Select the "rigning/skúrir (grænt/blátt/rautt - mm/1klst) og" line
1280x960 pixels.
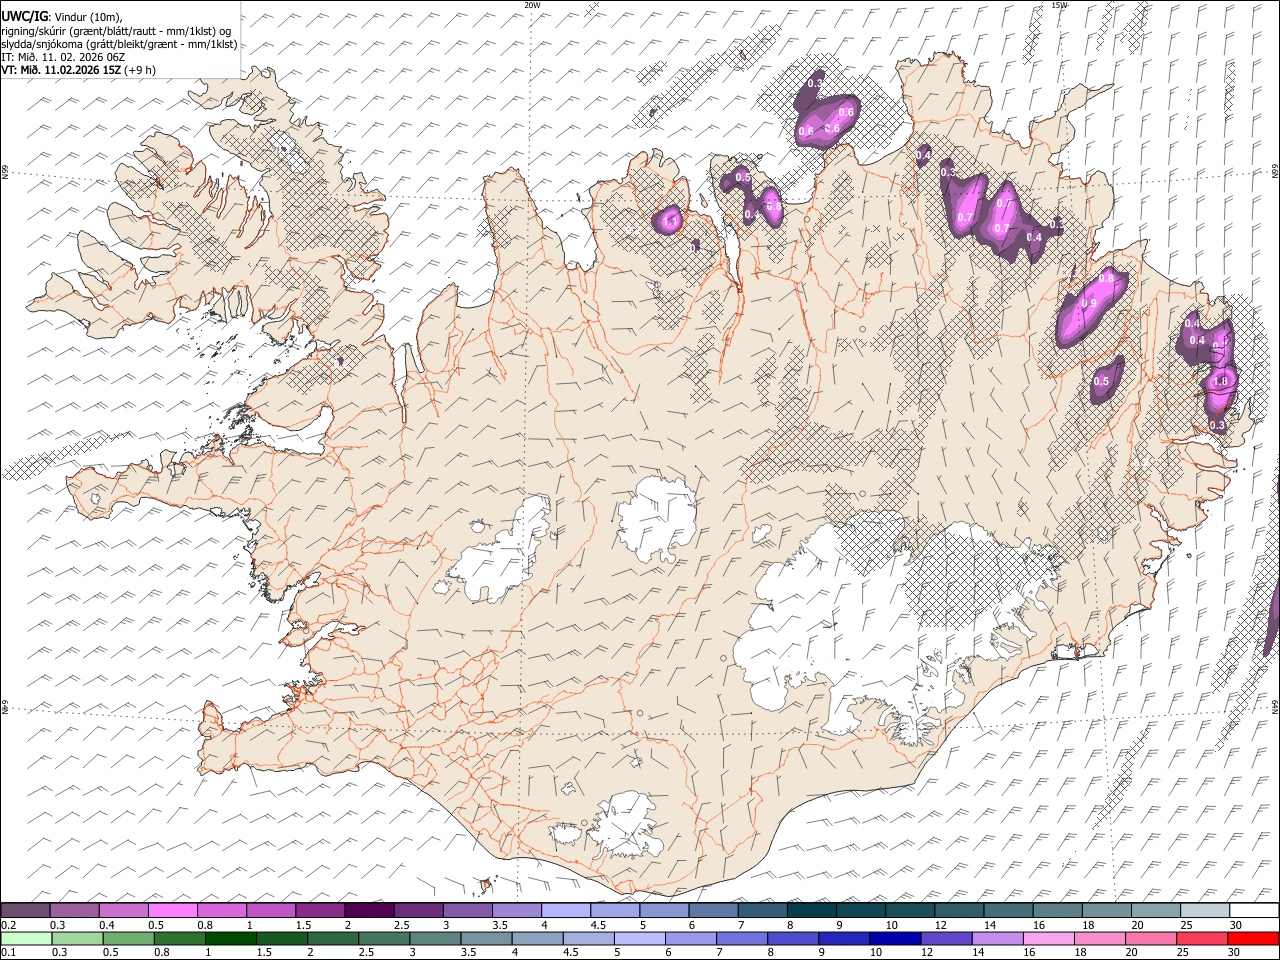(116, 30)
